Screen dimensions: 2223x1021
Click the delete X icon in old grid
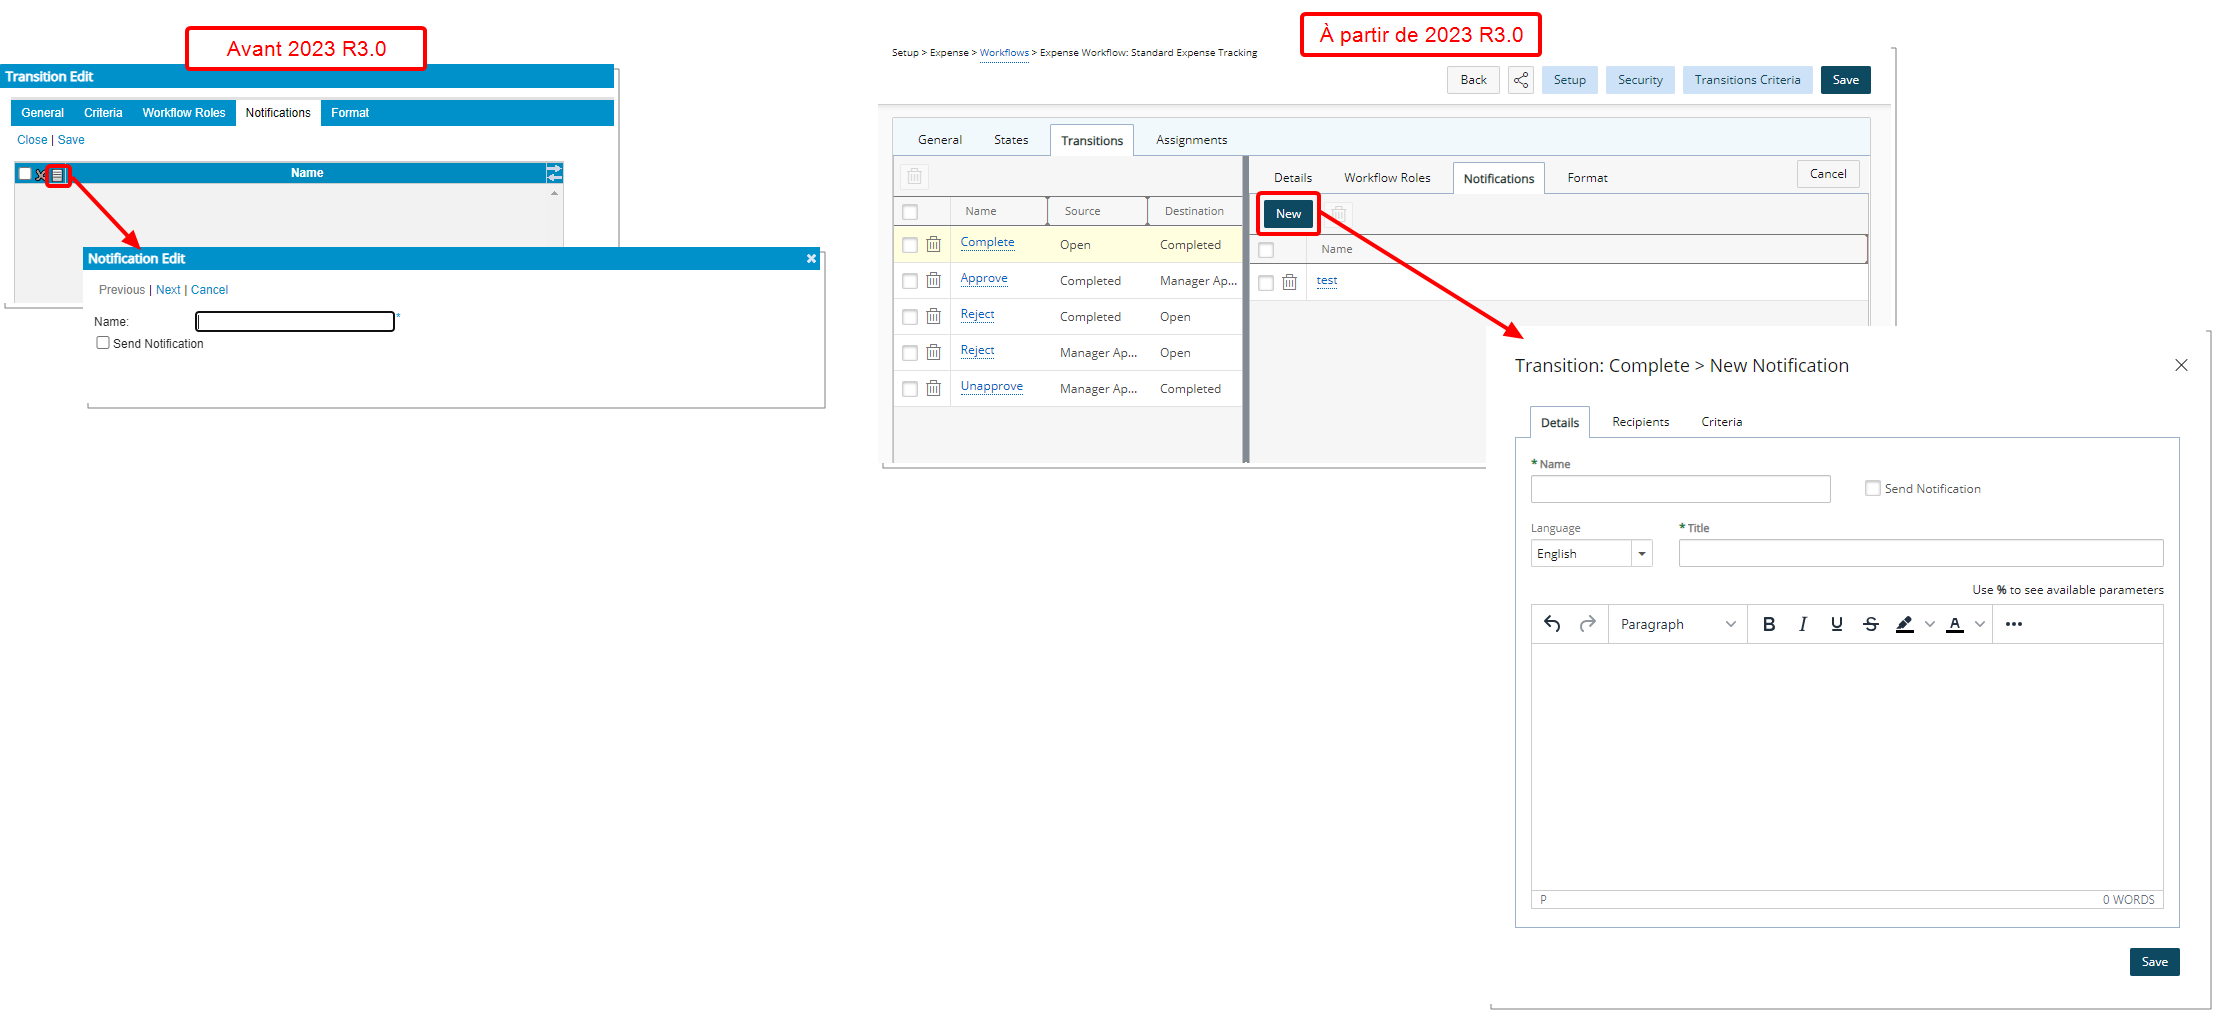[41, 175]
